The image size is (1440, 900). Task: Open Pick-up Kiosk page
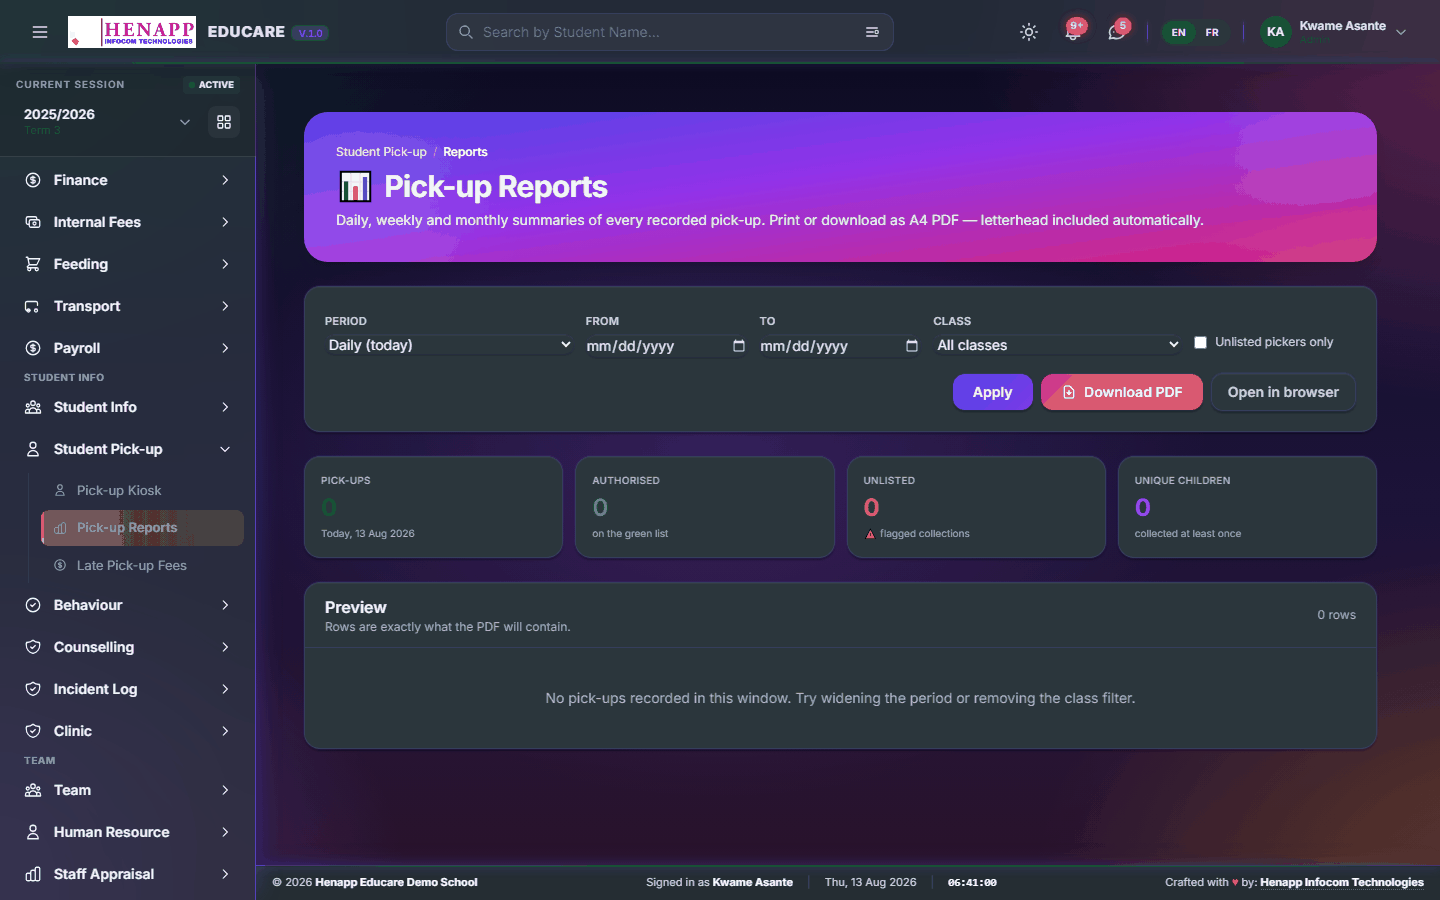click(142, 490)
